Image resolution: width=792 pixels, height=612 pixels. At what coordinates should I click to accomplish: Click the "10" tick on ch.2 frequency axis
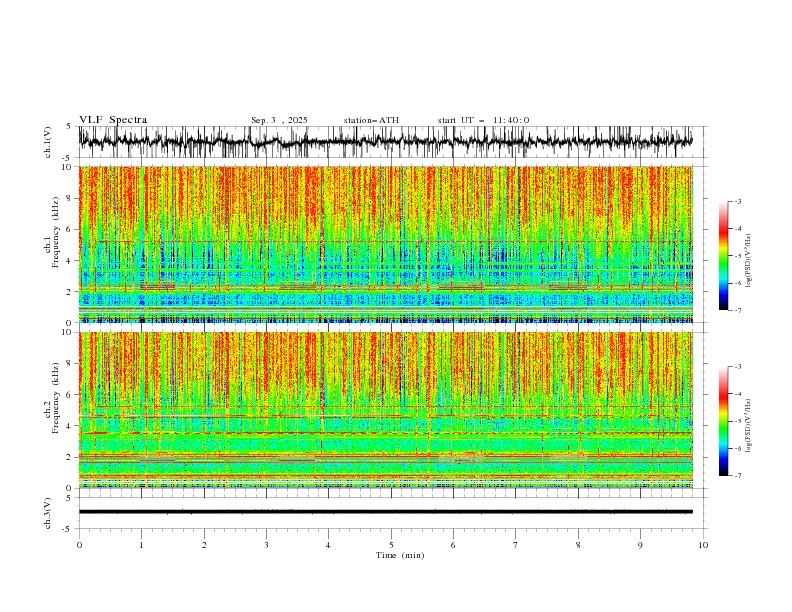pos(68,332)
